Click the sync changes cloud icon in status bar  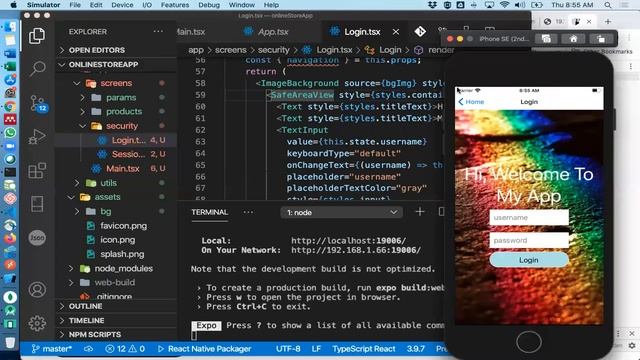(x=88, y=349)
